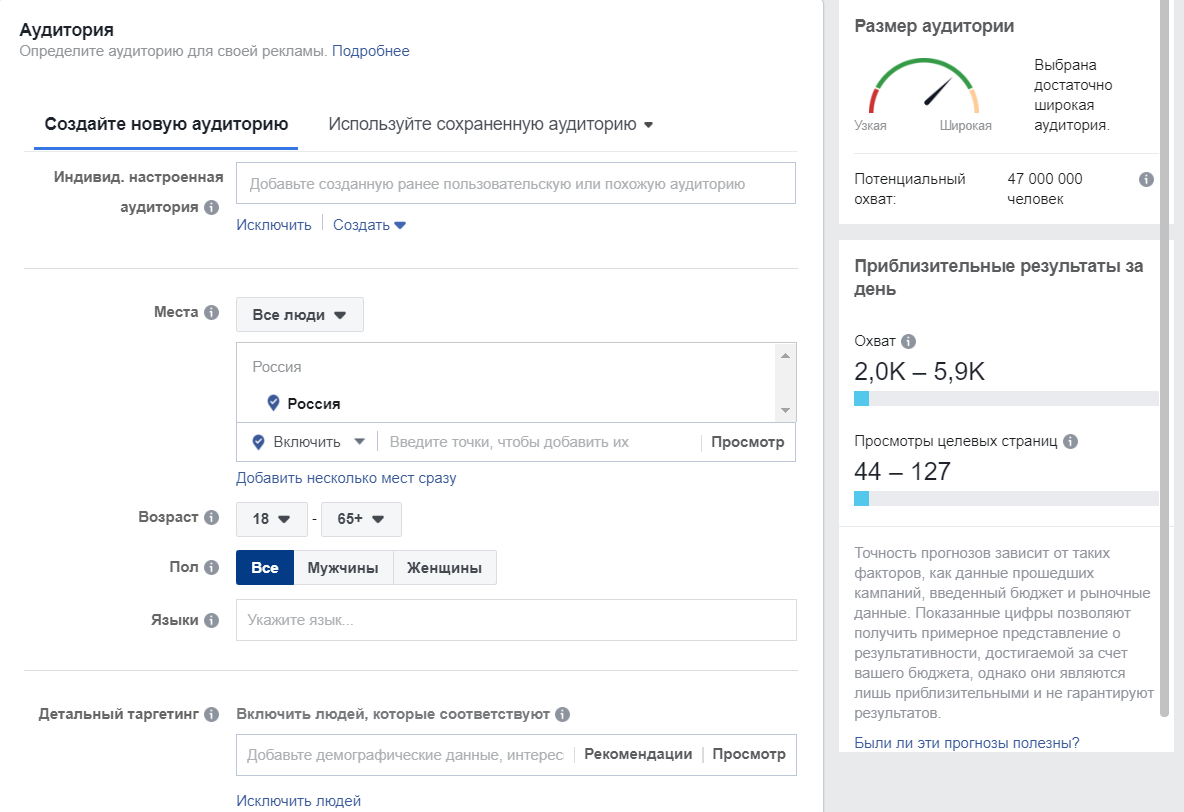Click info icon beside Языки label

click(x=211, y=620)
